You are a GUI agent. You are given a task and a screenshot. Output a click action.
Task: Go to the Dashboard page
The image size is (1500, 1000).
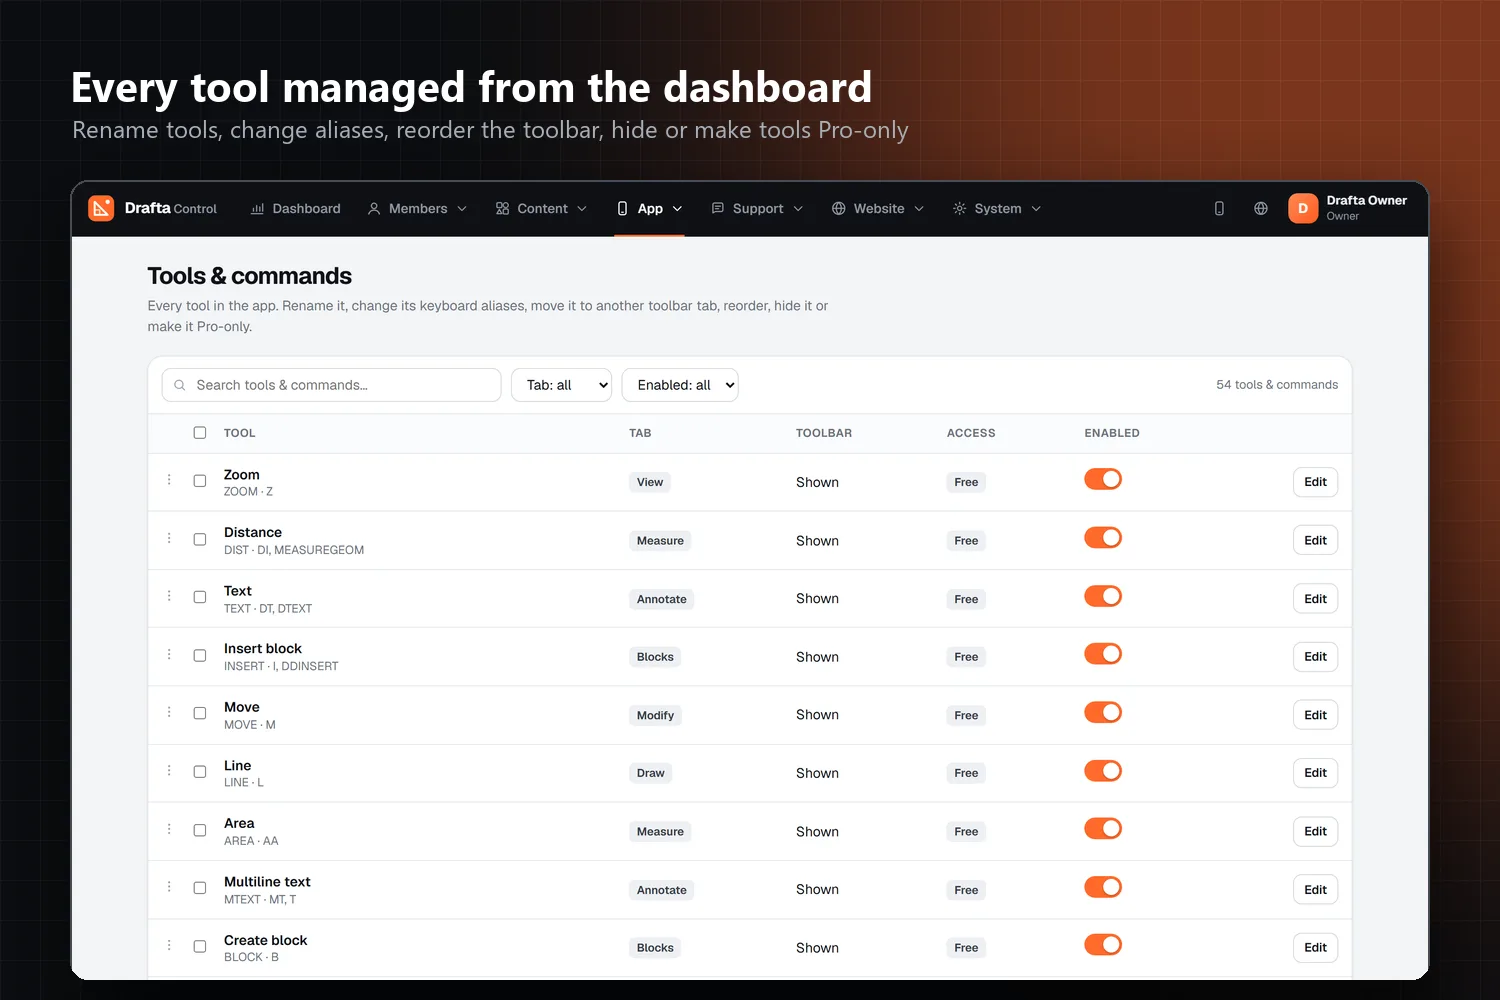pyautogui.click(x=295, y=209)
